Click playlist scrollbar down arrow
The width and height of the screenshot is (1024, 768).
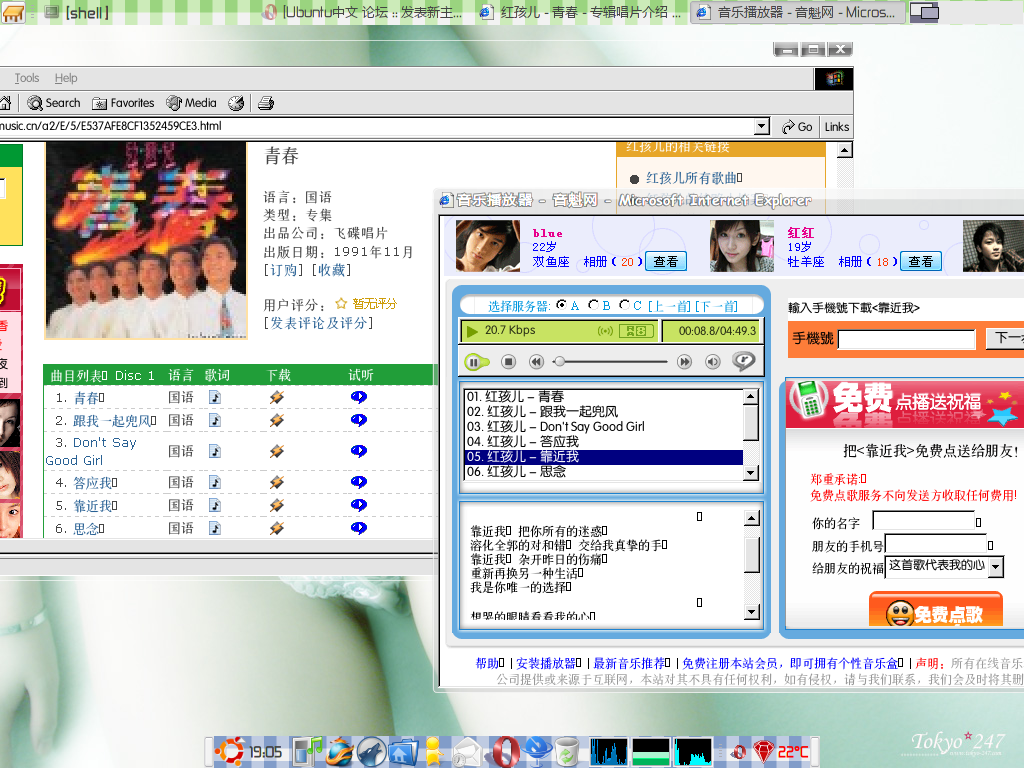click(x=751, y=473)
